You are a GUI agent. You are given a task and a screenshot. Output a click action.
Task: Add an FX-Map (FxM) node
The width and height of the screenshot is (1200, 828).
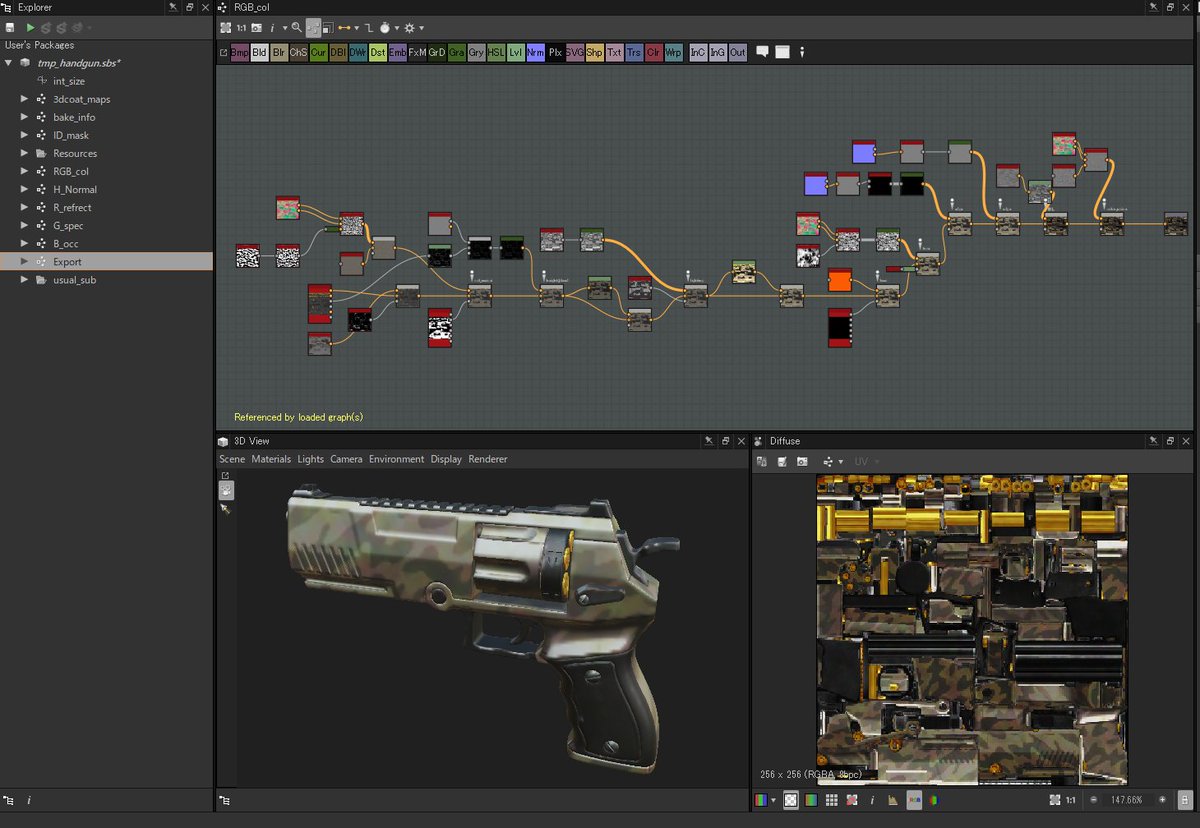pyautogui.click(x=417, y=52)
